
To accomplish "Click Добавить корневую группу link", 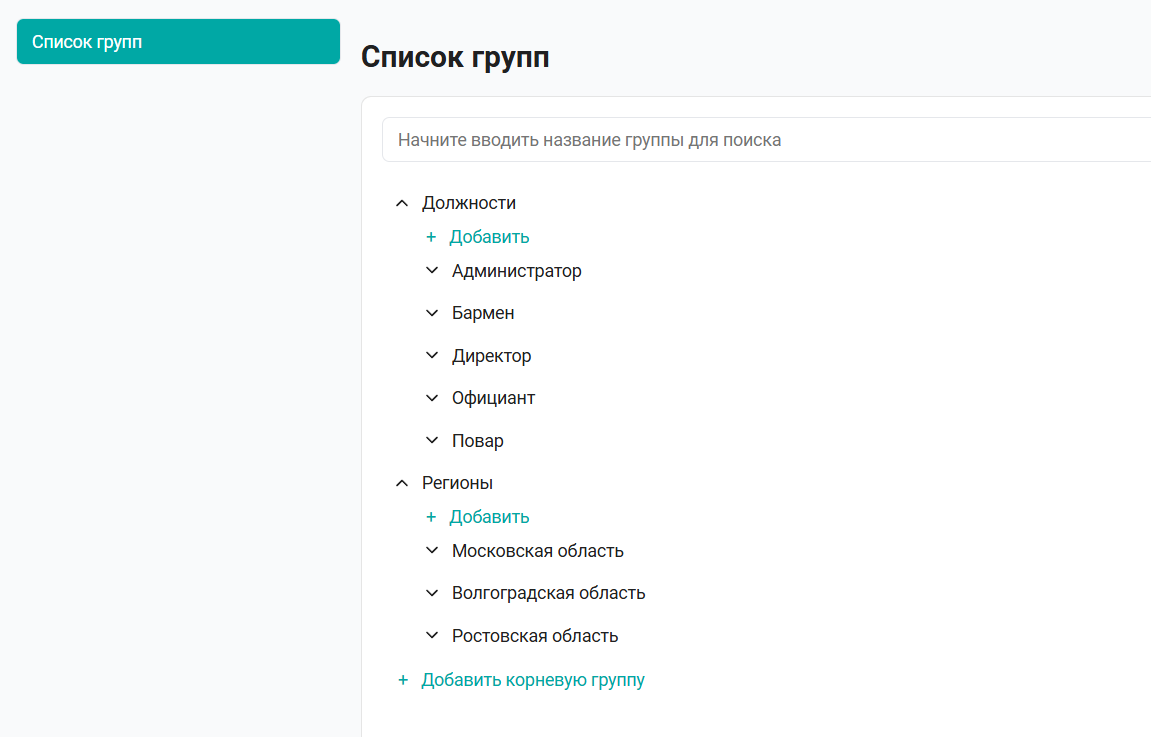I will tap(533, 680).
